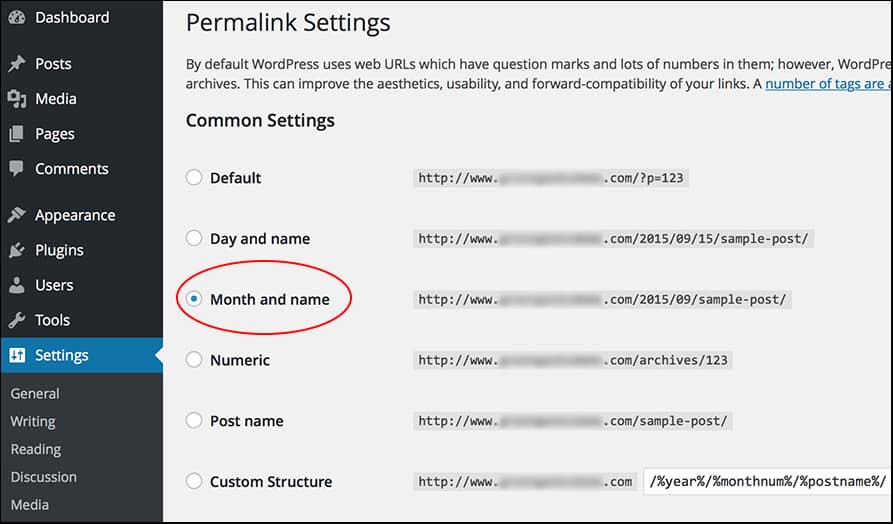The width and height of the screenshot is (893, 524).
Task: Open the General settings submenu item
Action: pyautogui.click(x=35, y=394)
